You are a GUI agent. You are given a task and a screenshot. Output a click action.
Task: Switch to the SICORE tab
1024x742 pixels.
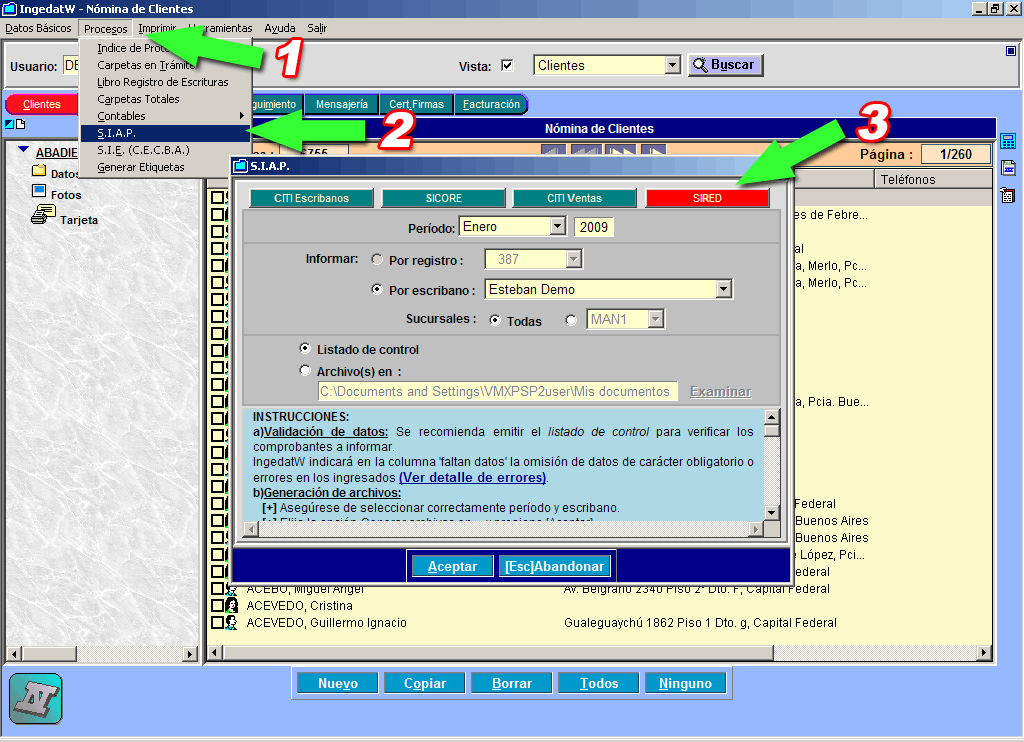(443, 198)
